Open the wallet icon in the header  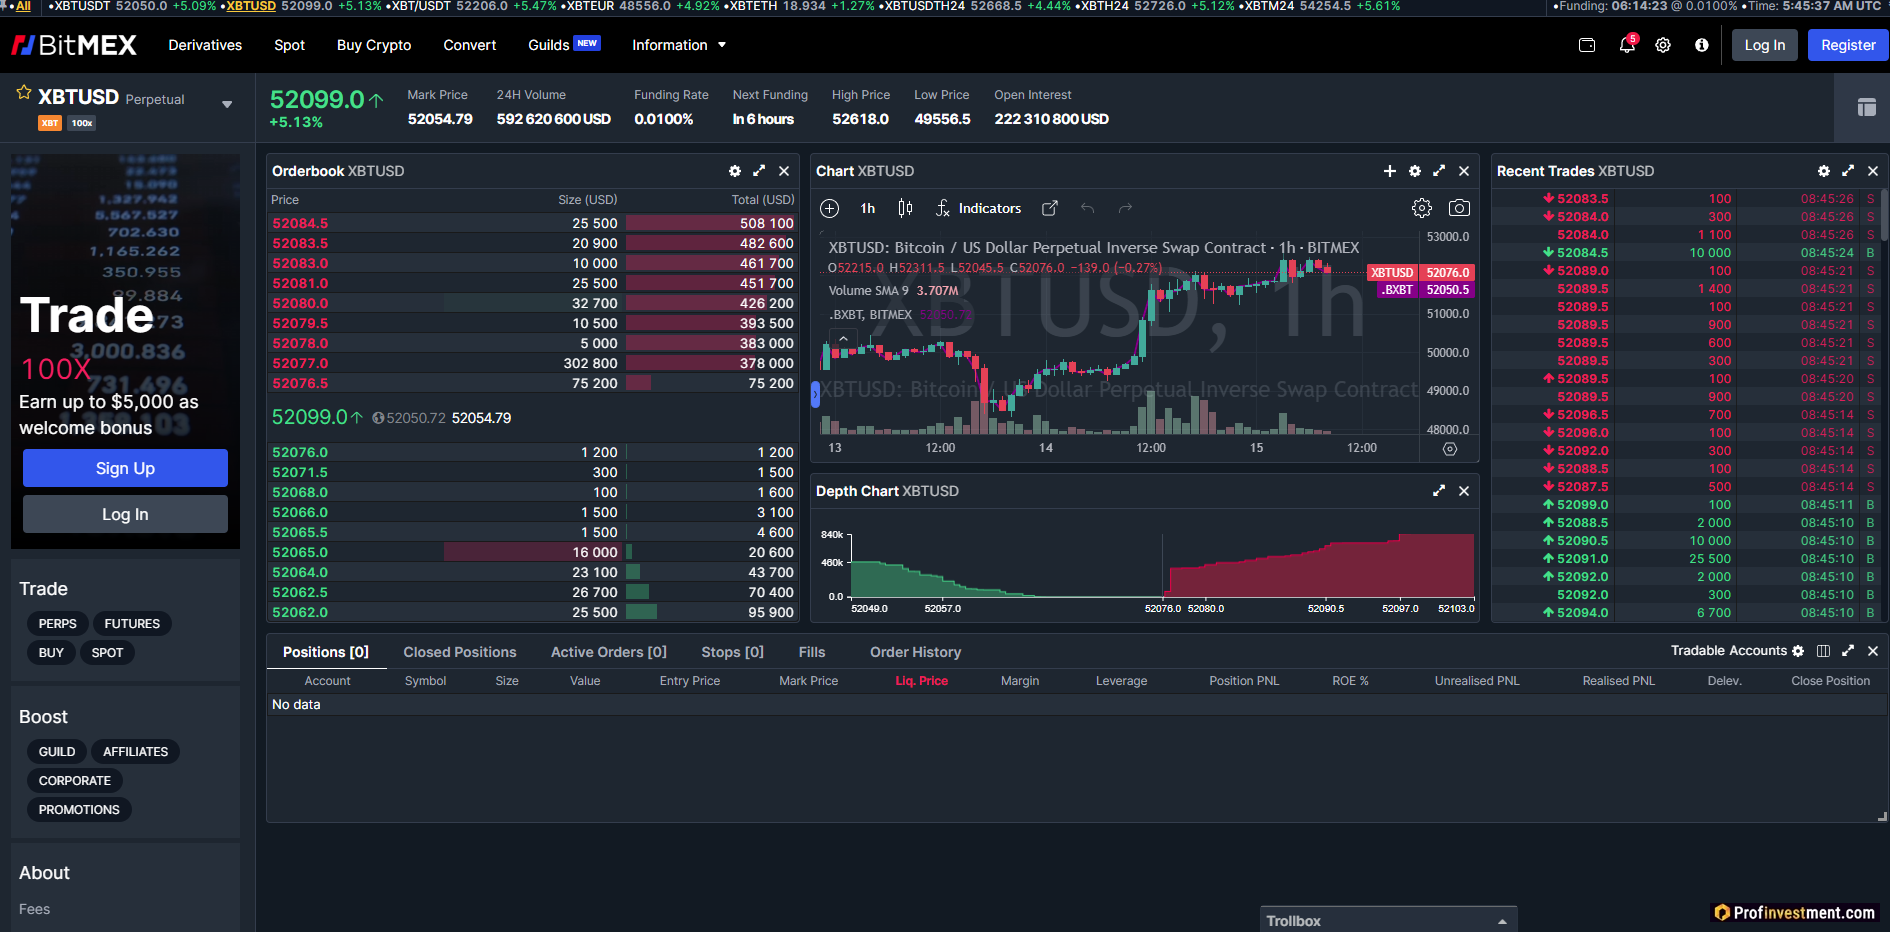(x=1587, y=45)
